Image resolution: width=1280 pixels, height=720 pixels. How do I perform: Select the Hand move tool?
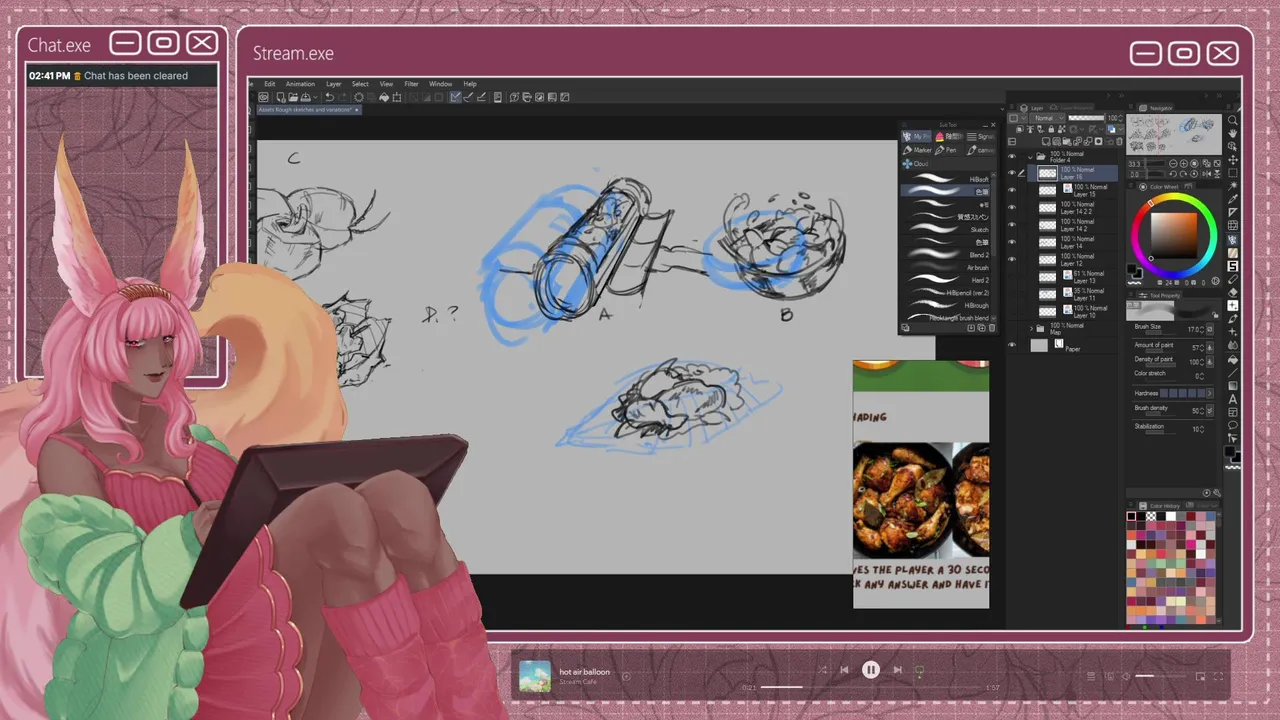point(1233,133)
